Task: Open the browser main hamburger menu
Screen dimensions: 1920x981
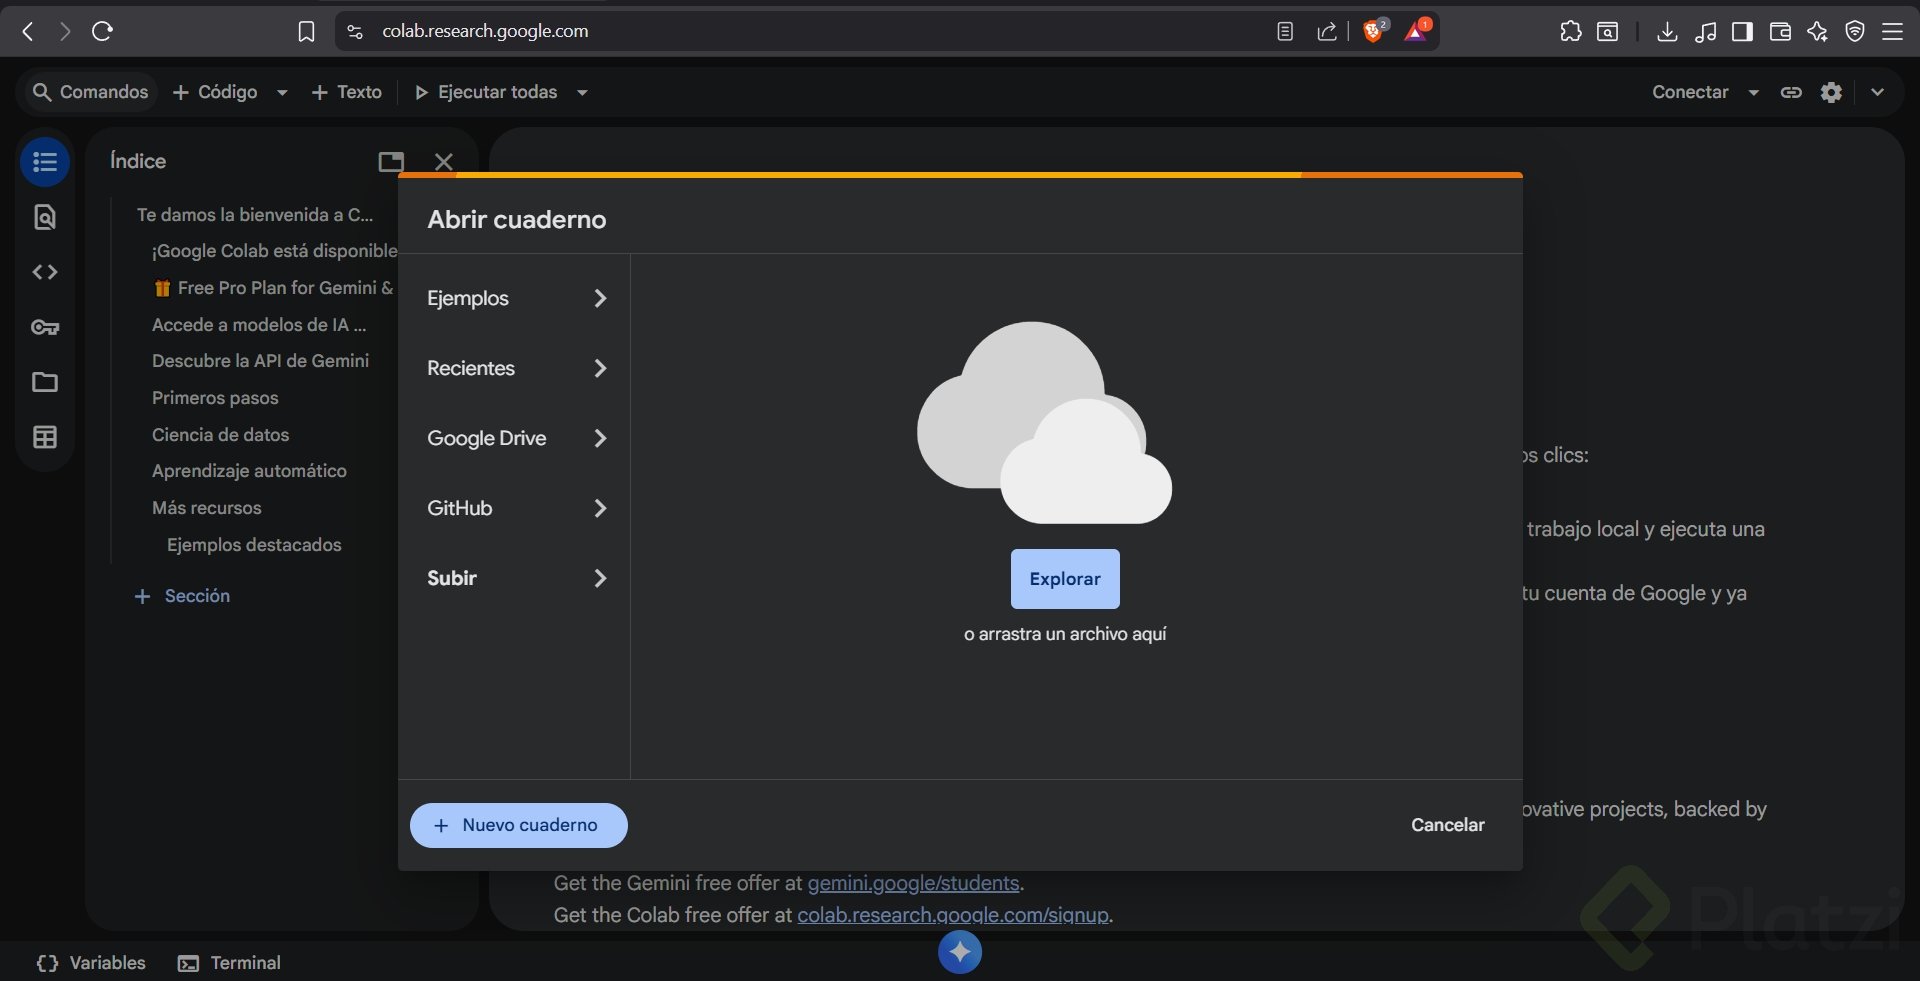Action: [x=1892, y=32]
